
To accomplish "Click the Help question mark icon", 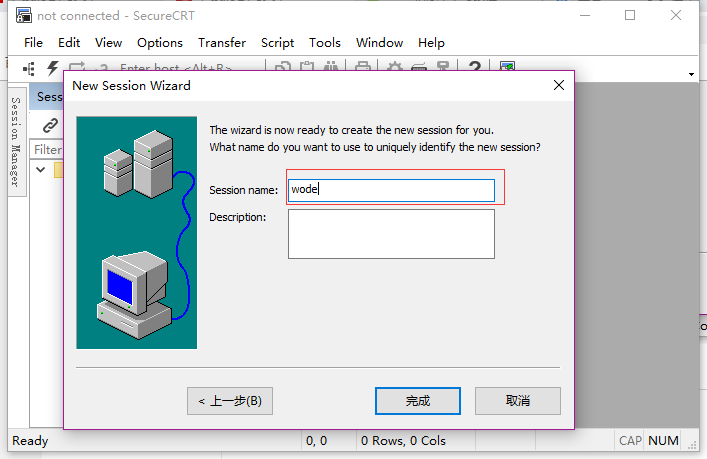I will (474, 66).
